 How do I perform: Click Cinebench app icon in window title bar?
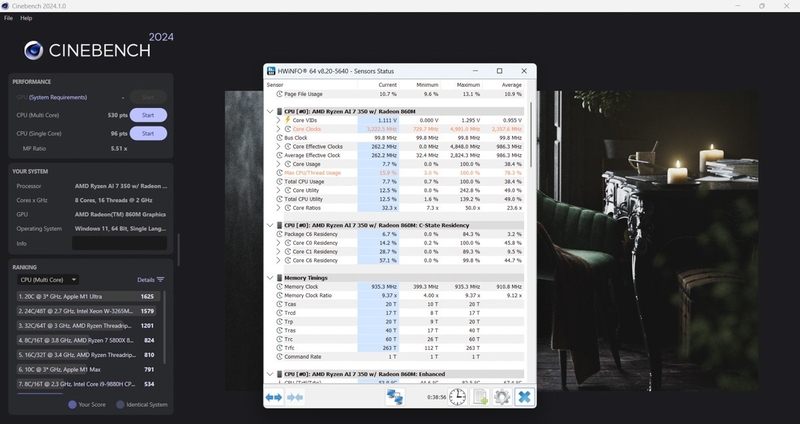[x=5, y=6]
